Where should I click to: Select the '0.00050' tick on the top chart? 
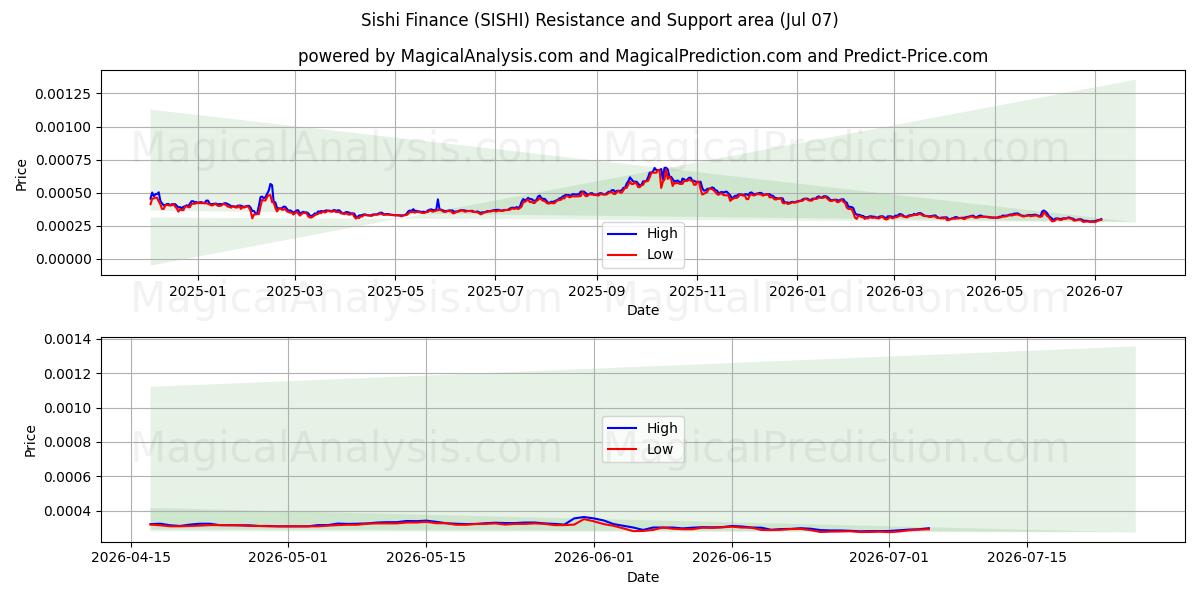(x=62, y=193)
